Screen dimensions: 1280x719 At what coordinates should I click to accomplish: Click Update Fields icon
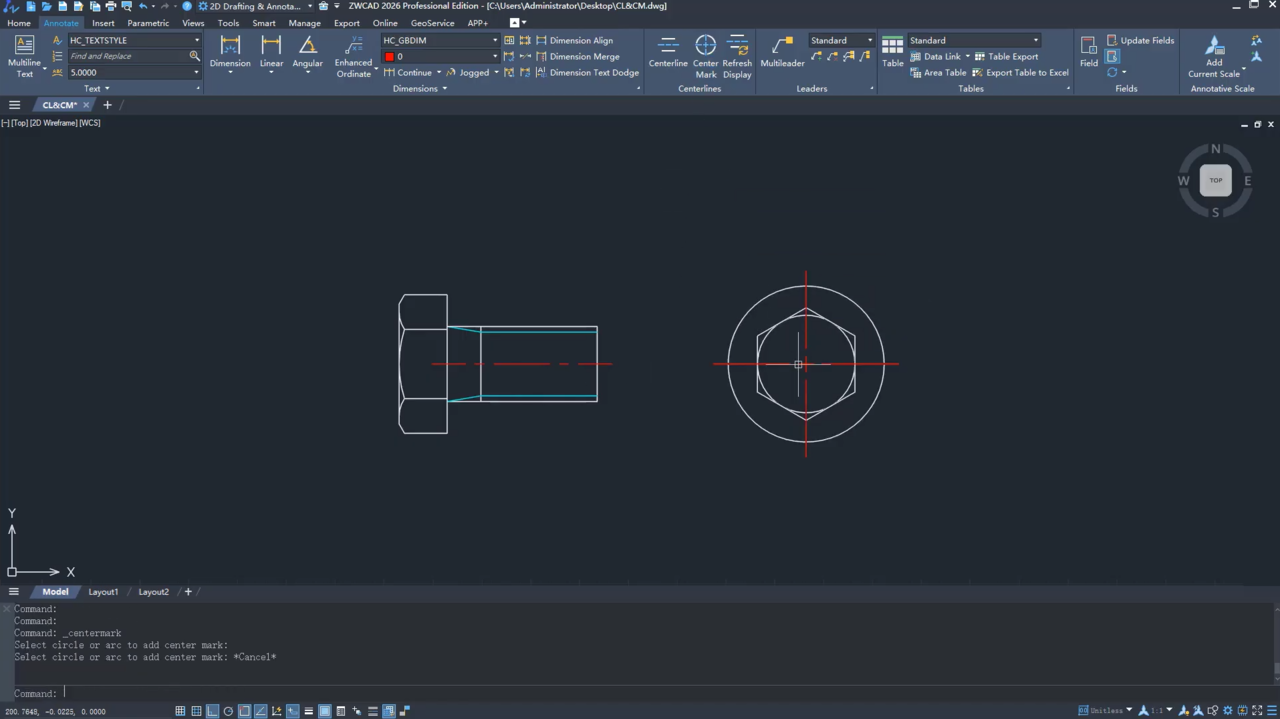pos(1112,41)
